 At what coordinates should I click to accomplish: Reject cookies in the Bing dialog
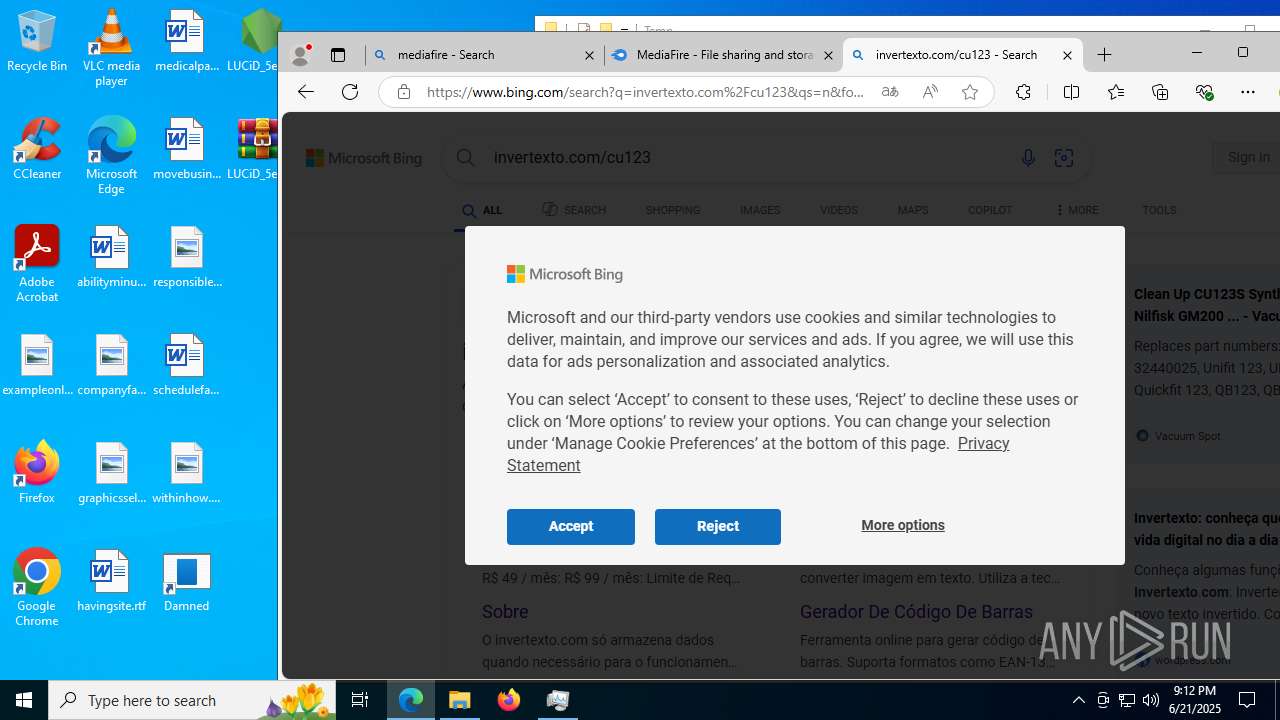tap(718, 526)
